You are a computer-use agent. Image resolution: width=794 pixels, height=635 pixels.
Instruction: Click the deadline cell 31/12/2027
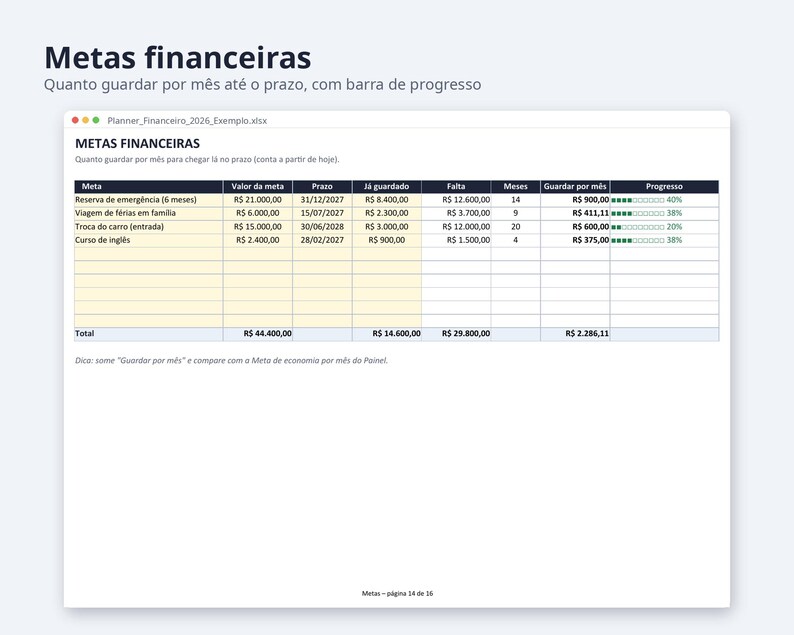[322, 200]
